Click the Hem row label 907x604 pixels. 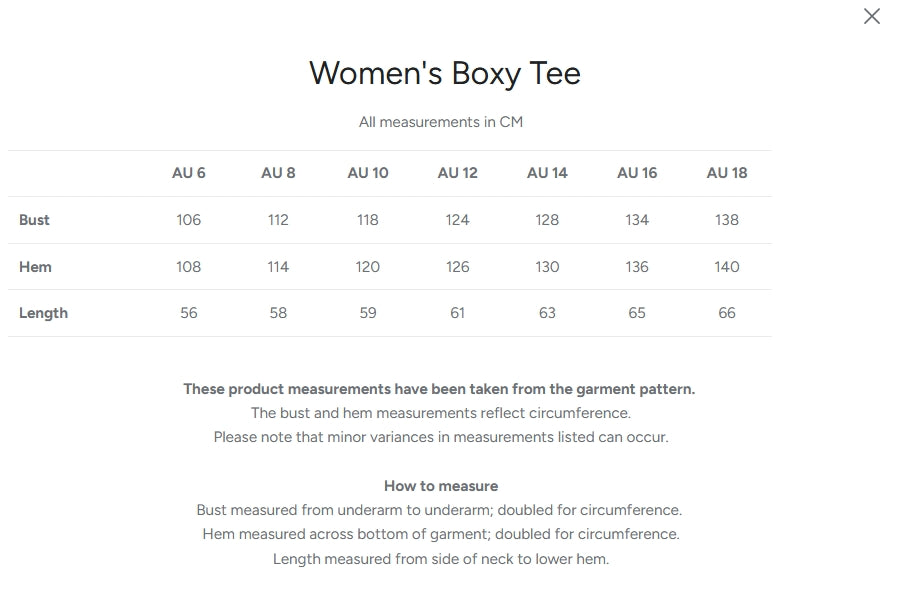click(35, 267)
